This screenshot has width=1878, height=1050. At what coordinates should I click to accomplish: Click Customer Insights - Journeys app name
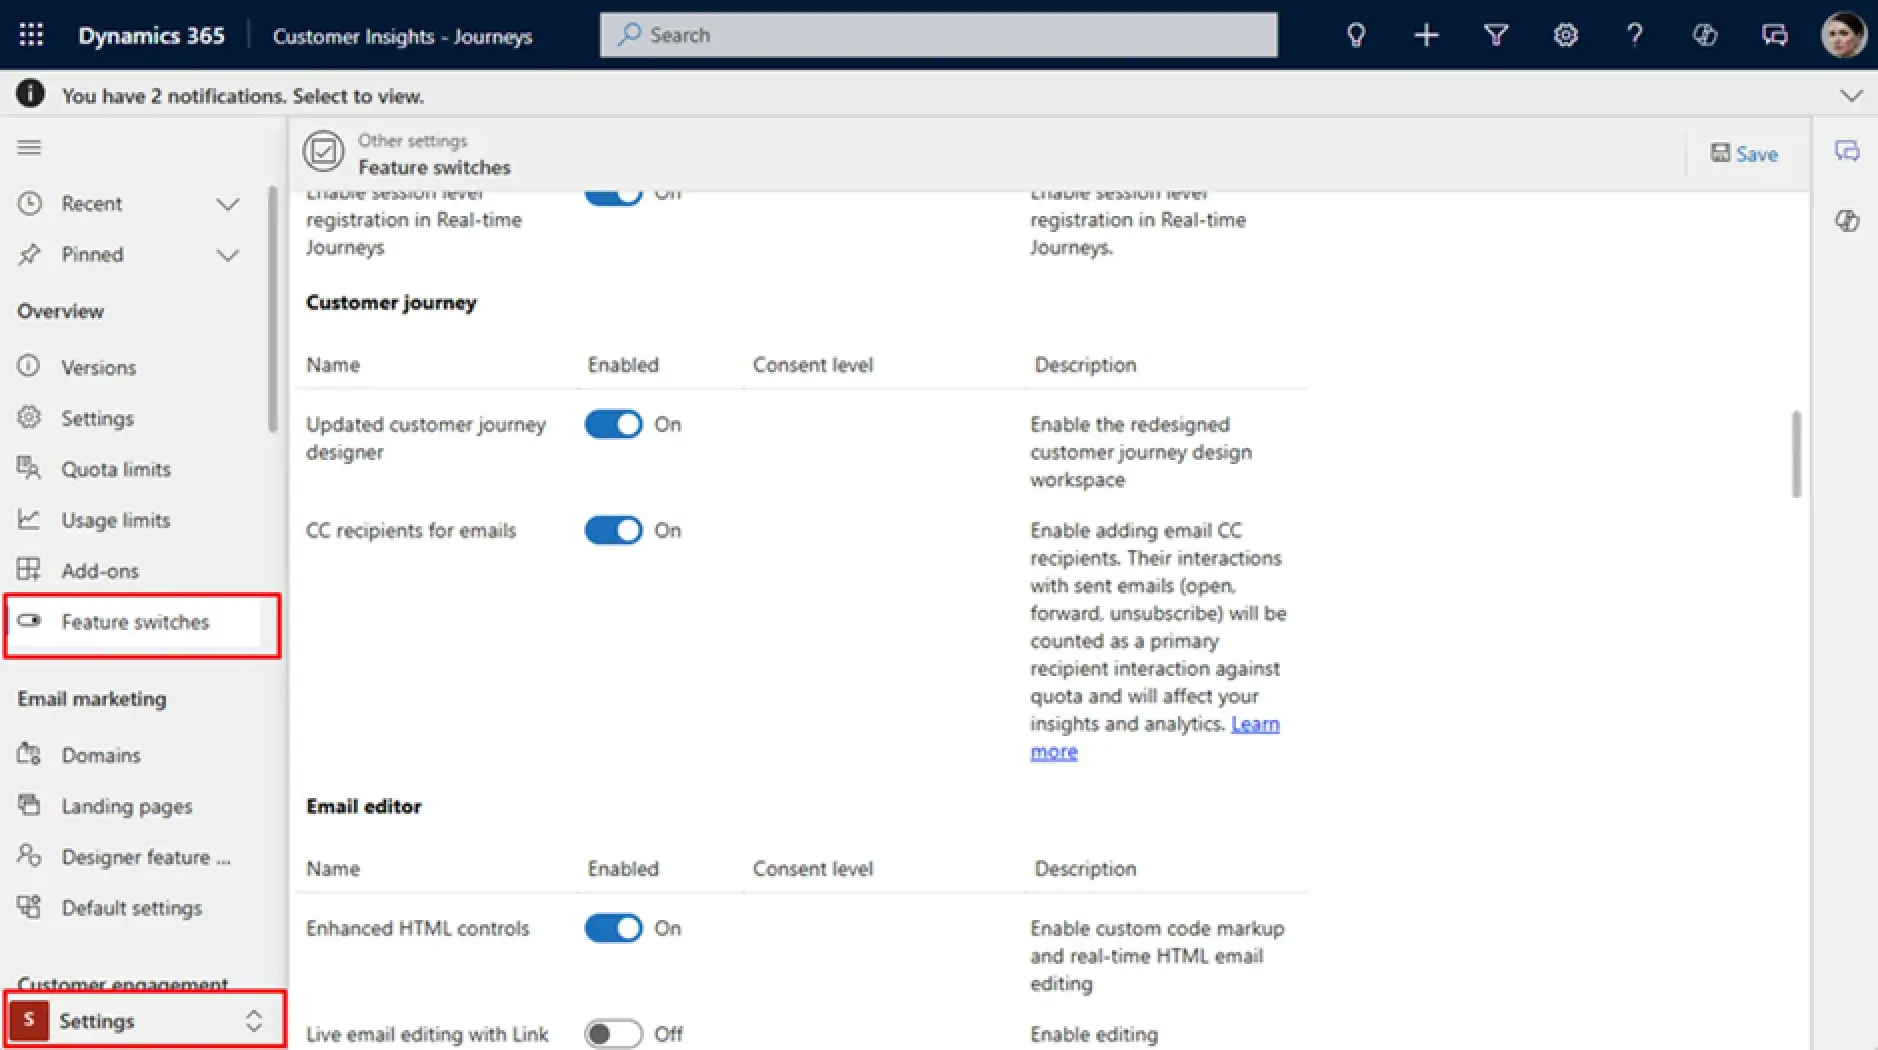pyautogui.click(x=402, y=37)
